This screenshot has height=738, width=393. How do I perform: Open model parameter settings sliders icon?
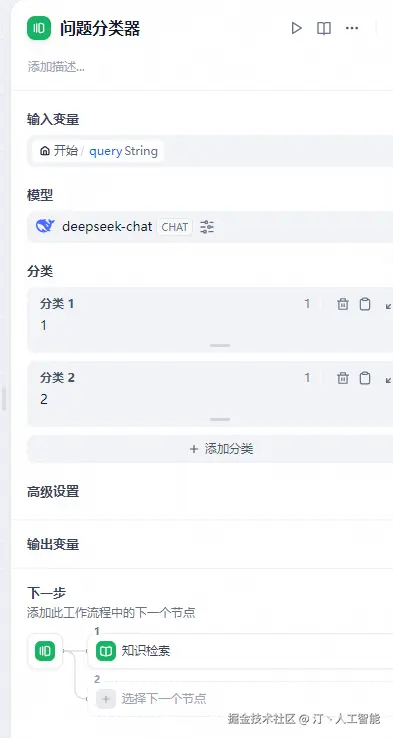click(x=207, y=227)
